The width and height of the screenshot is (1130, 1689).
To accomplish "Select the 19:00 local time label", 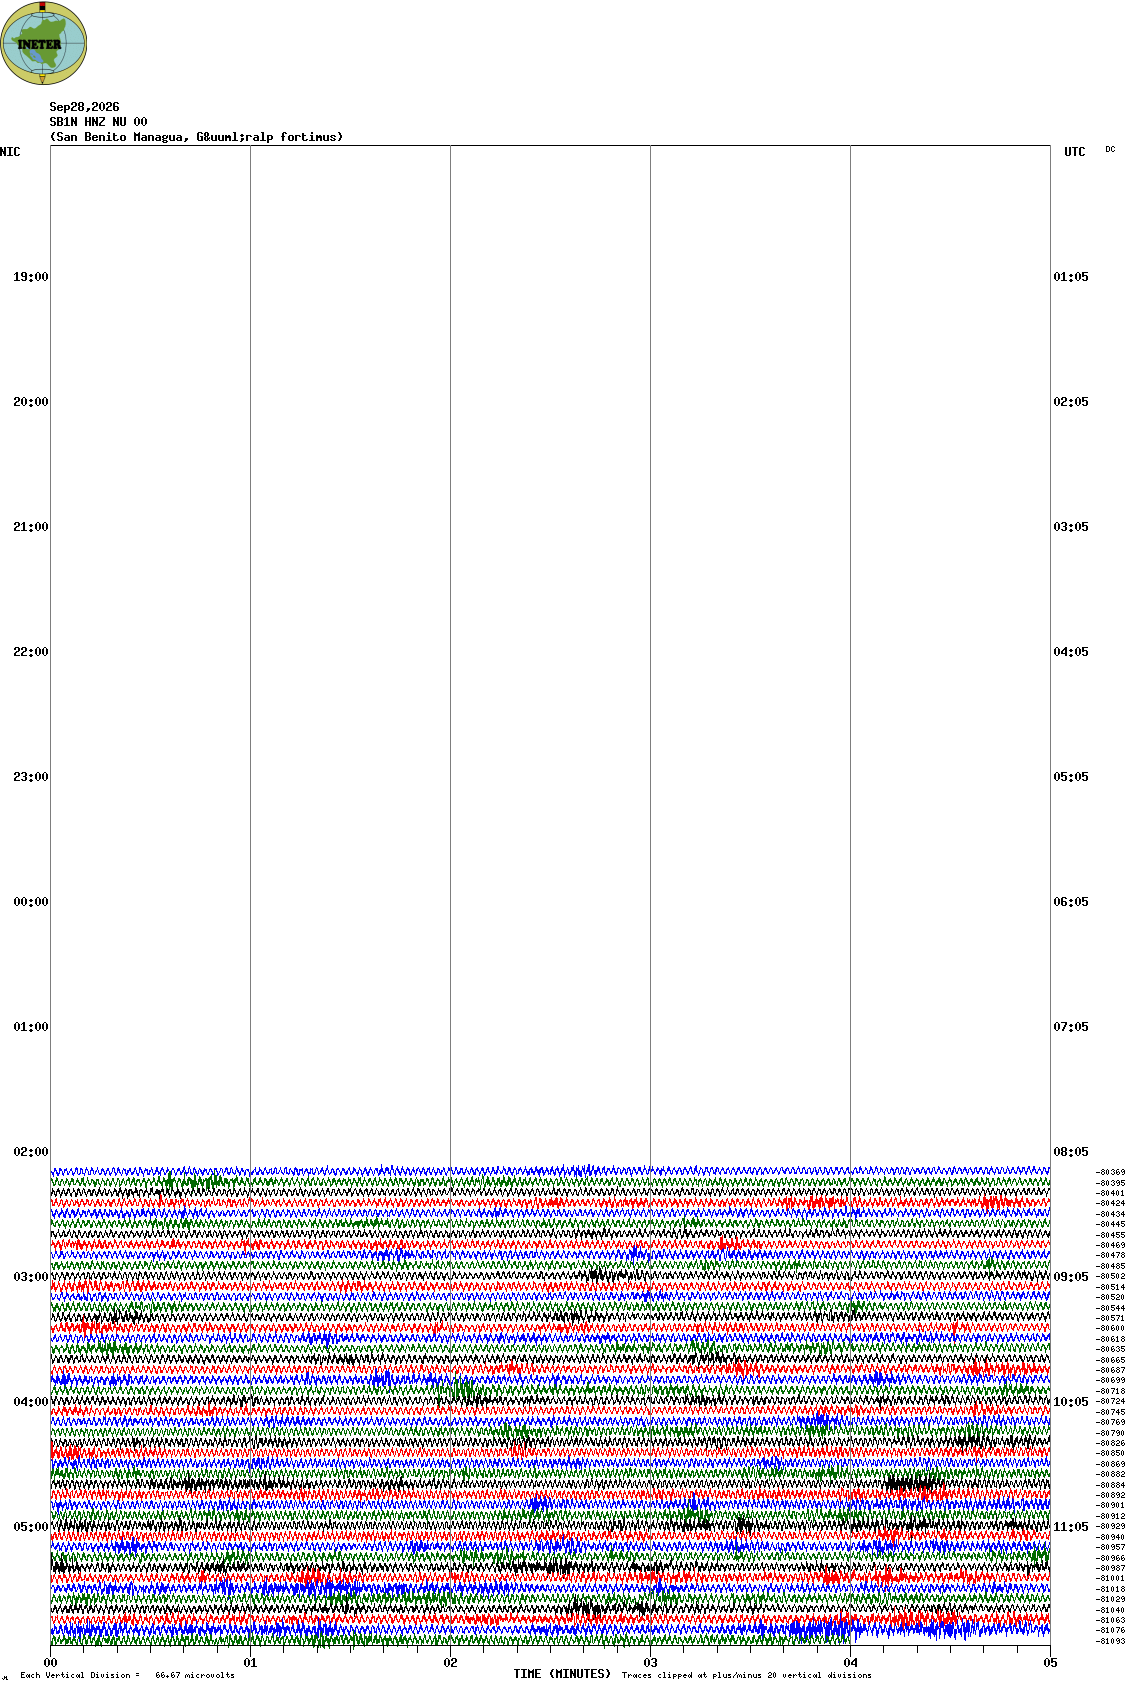I will (x=30, y=277).
